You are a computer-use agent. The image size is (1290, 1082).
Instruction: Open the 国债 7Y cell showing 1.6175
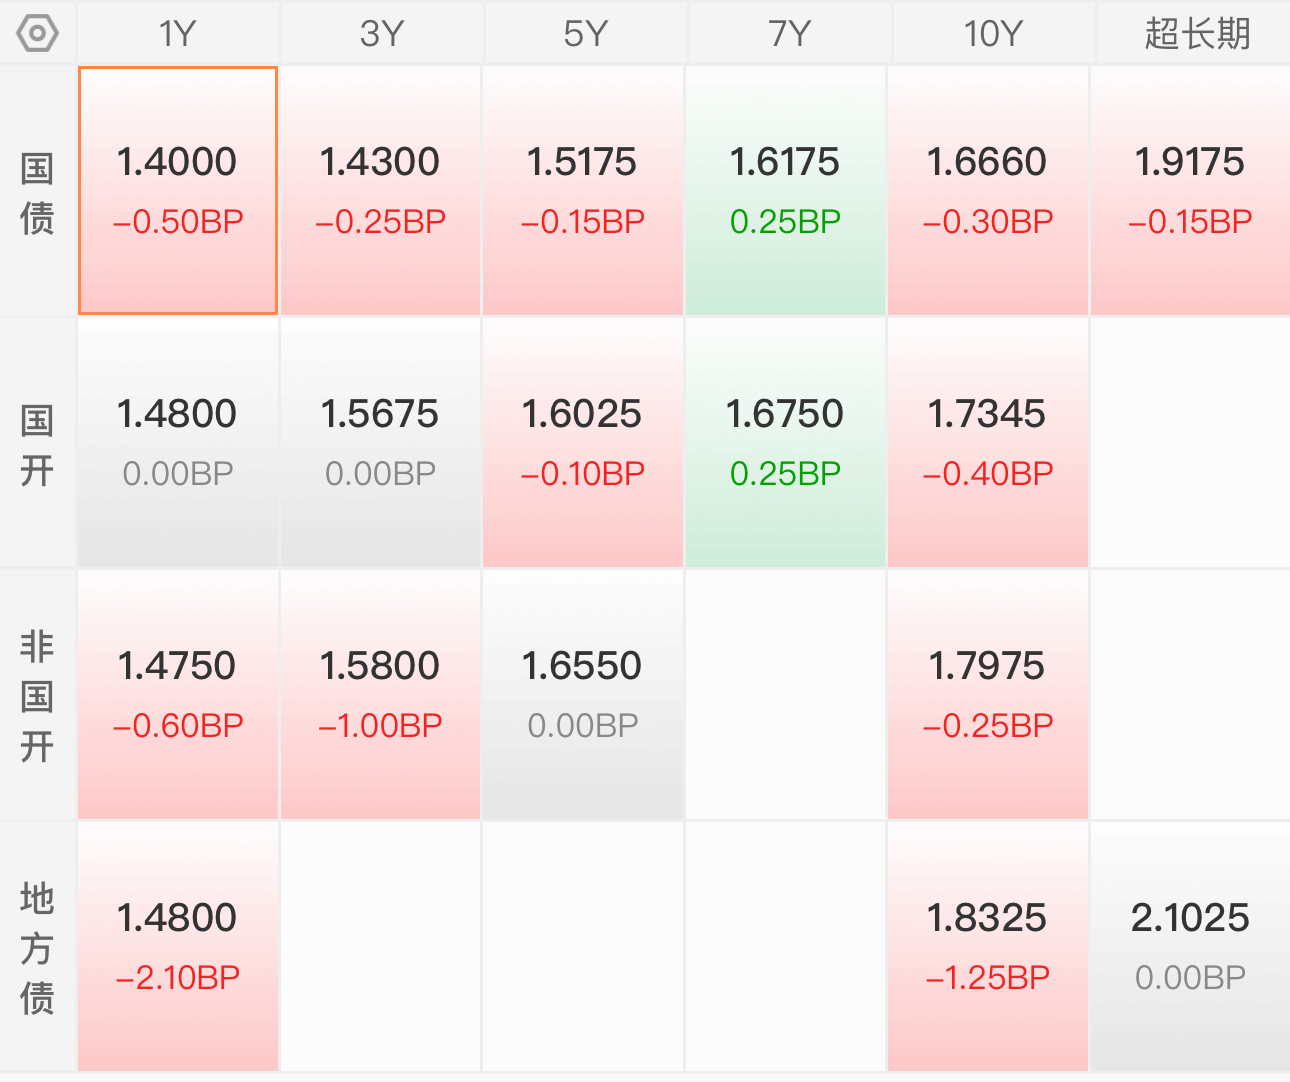pyautogui.click(x=785, y=191)
